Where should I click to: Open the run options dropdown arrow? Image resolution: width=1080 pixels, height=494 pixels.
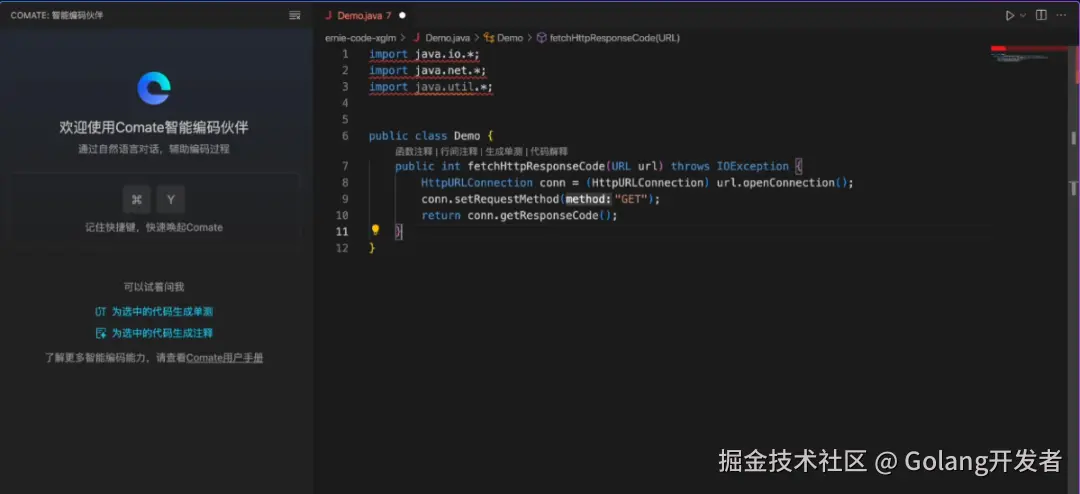(x=1023, y=15)
